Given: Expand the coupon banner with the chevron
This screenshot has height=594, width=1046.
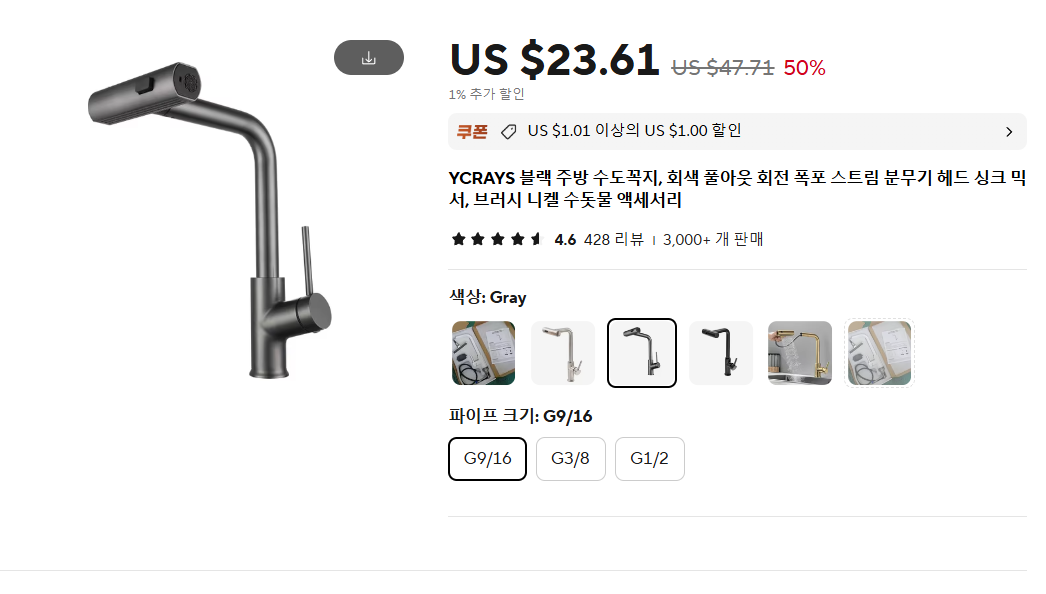Looking at the screenshot, I should 1007,131.
